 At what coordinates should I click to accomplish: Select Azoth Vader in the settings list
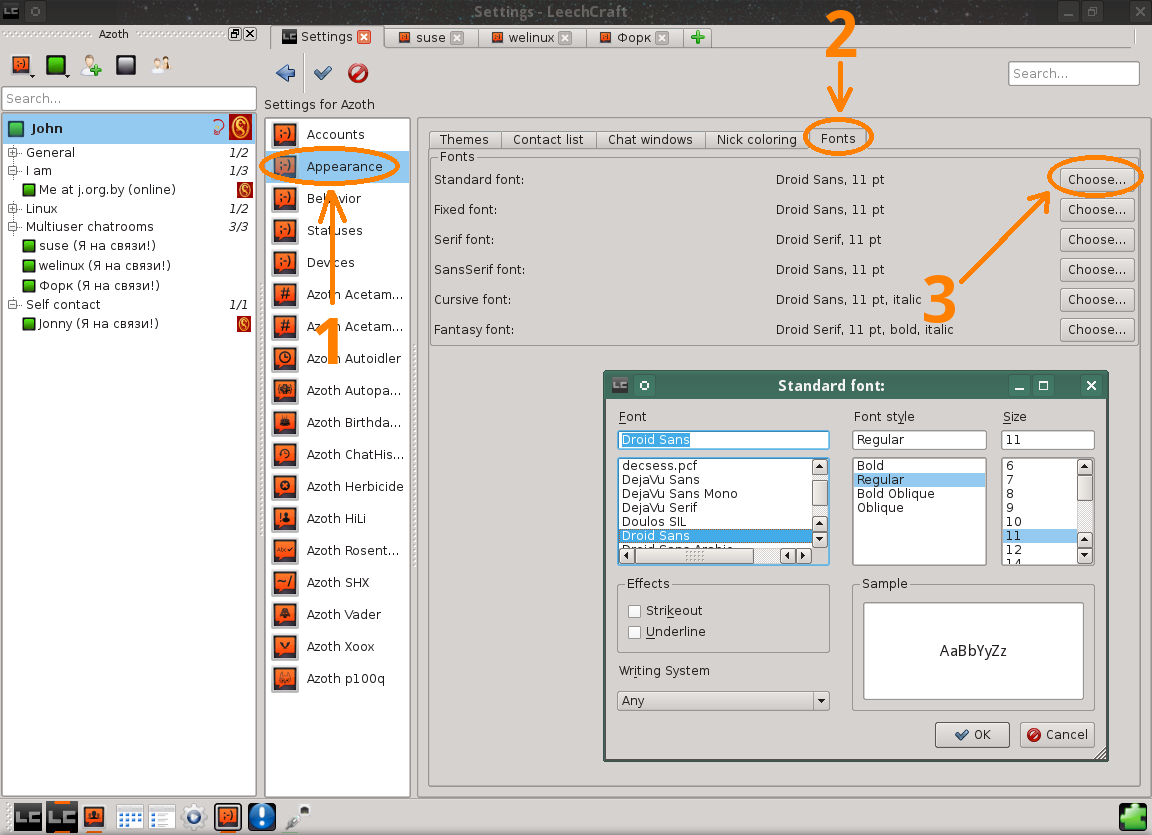point(337,615)
